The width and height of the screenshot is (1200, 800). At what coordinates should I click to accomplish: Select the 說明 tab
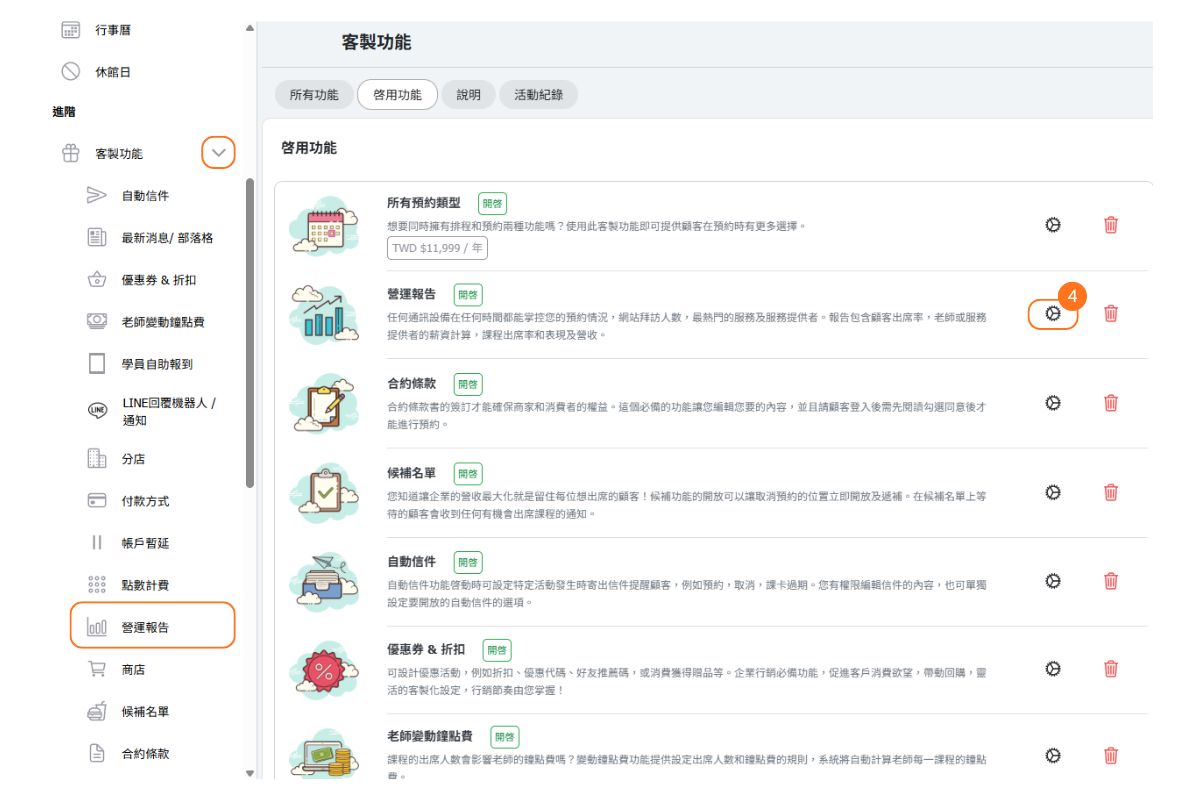point(468,95)
